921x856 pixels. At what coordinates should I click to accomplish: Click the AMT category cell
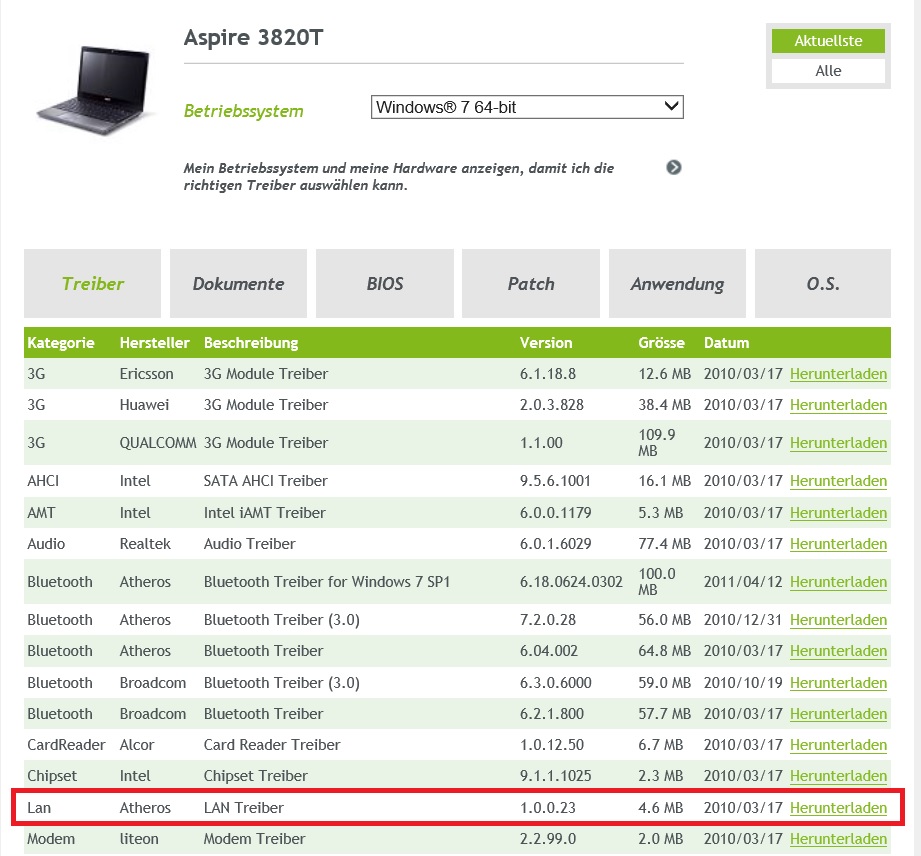click(x=41, y=513)
